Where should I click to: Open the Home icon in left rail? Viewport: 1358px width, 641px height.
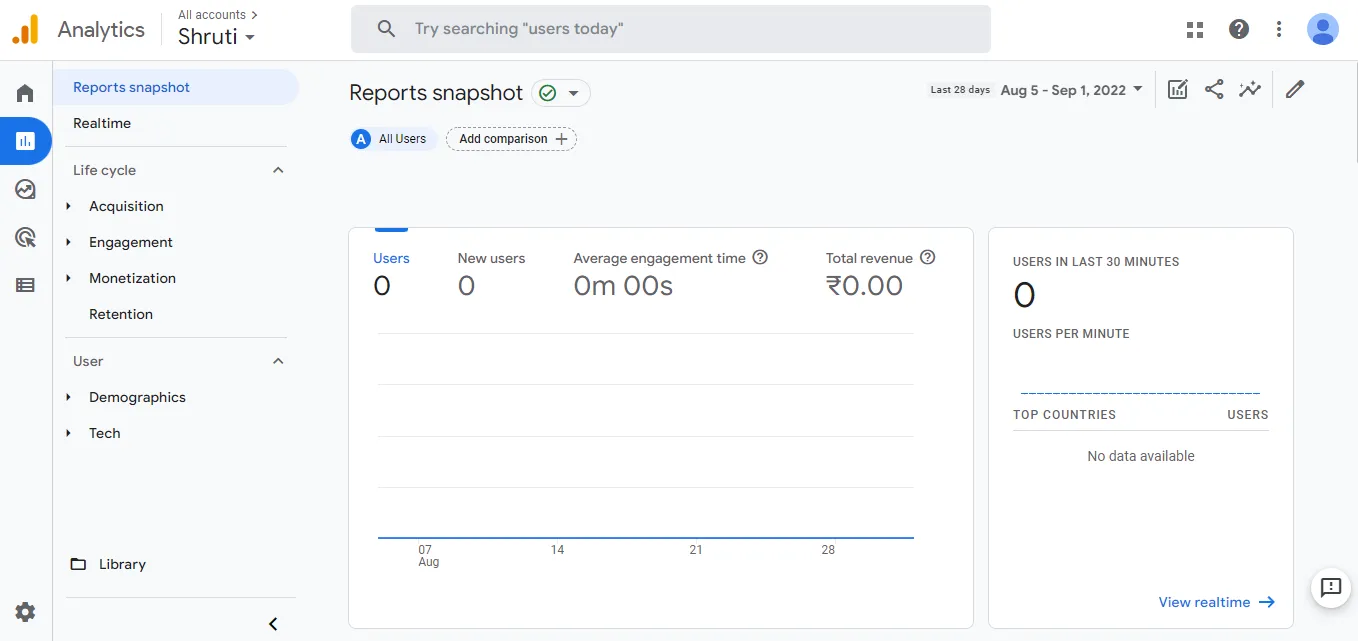click(x=25, y=93)
